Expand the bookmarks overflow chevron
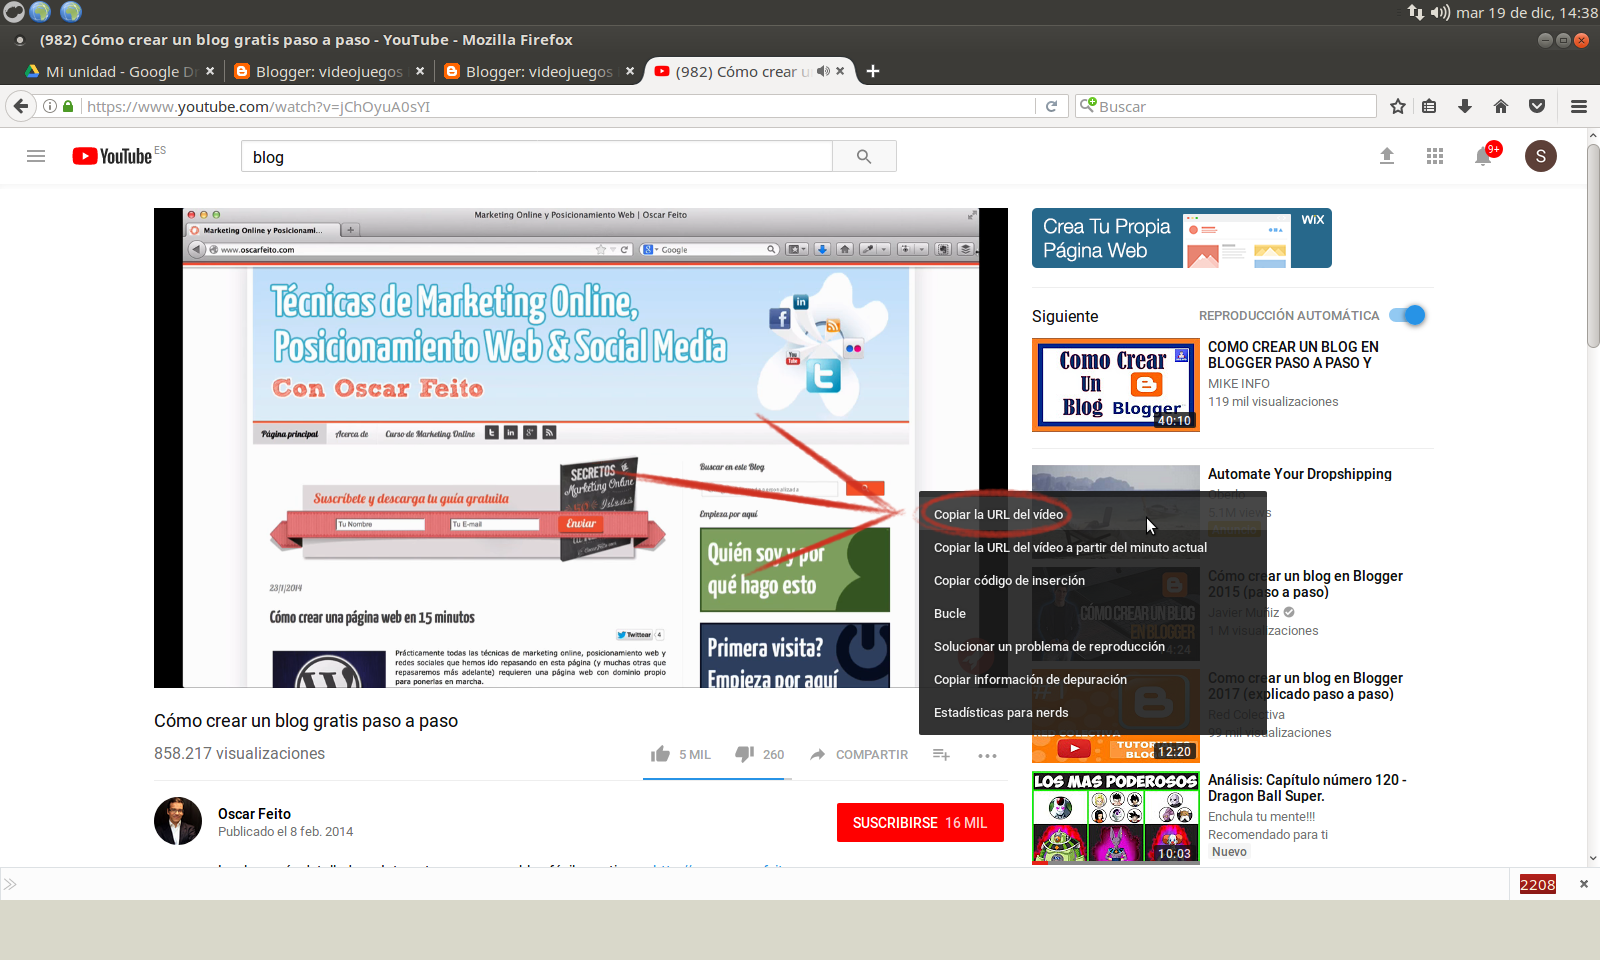Screen dimensions: 1600x960 [11, 884]
